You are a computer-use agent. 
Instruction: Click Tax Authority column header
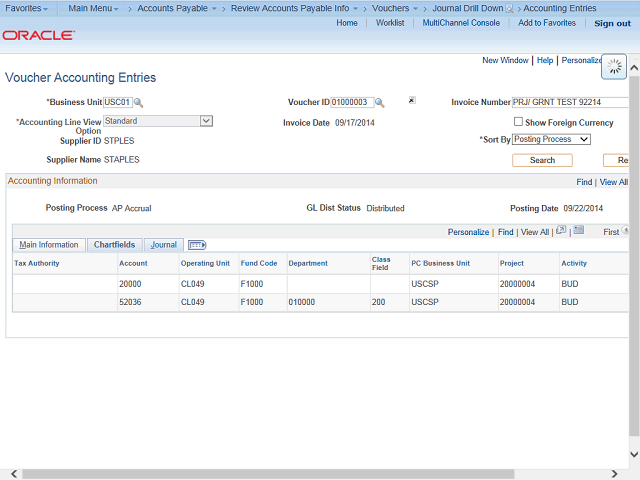tap(37, 263)
